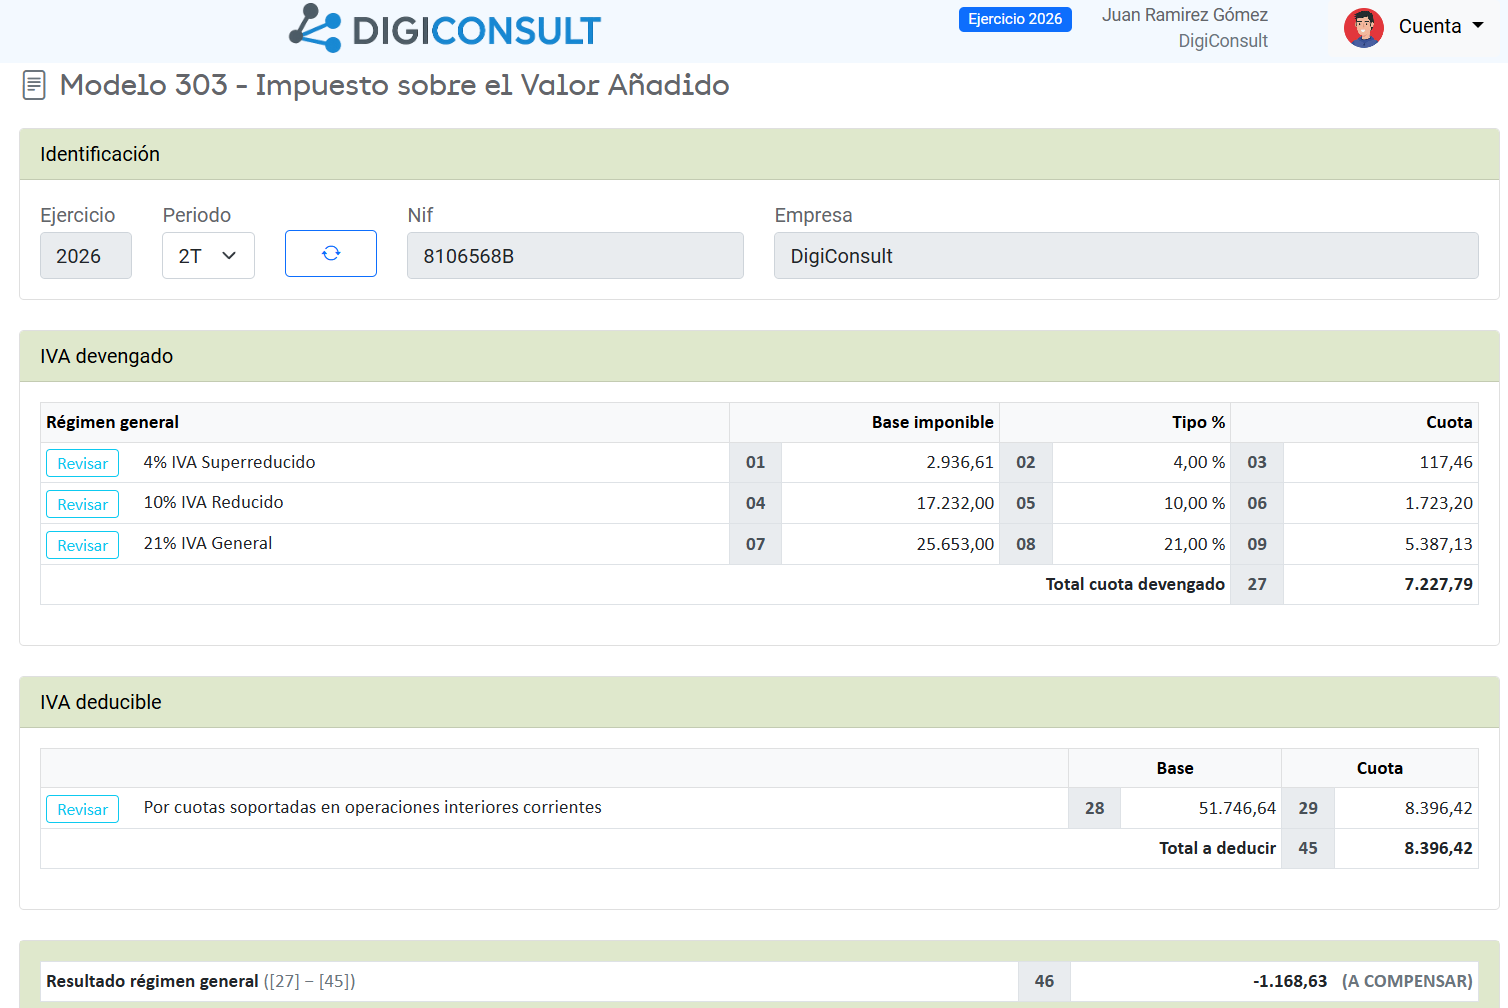Viewport: 1508px width, 1008px height.
Task: Open the Cuenta account dropdown
Action: coord(1441,27)
